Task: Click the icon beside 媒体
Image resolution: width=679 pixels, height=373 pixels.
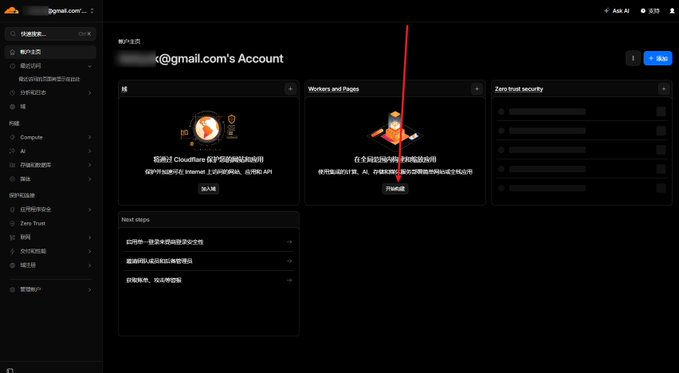Action: click(12, 179)
